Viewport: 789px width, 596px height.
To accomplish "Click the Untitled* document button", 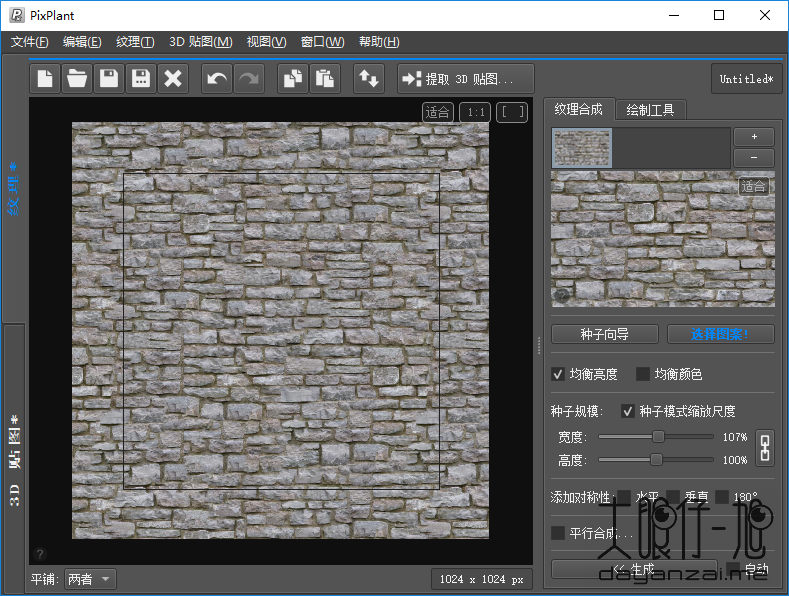I will coord(746,79).
